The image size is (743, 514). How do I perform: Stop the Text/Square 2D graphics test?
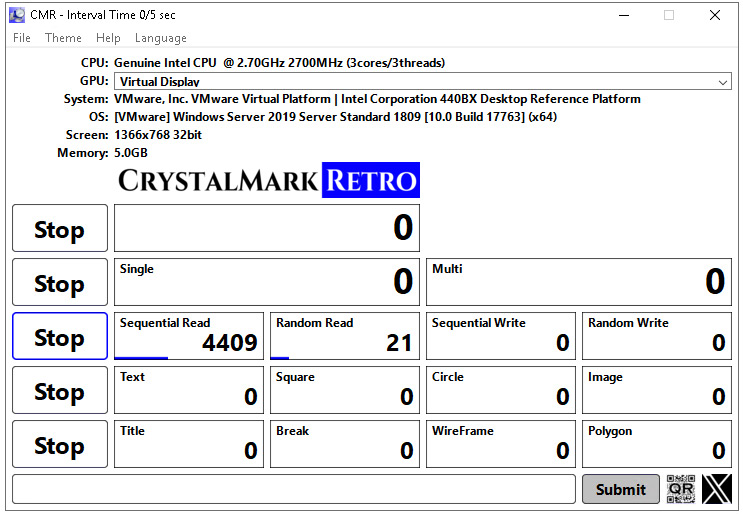tap(60, 390)
